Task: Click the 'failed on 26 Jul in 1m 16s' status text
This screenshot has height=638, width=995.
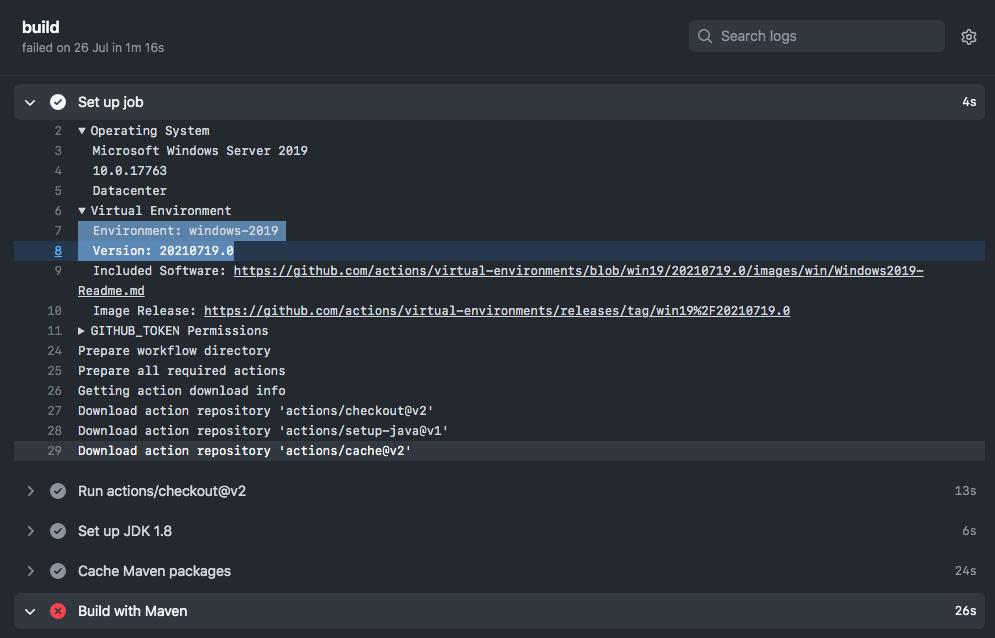Action: [93, 48]
